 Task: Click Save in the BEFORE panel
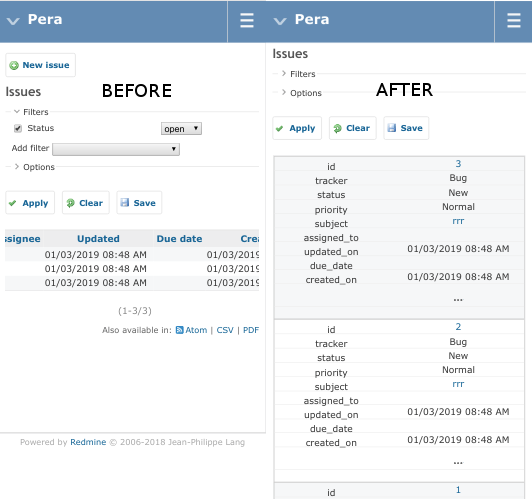(139, 203)
